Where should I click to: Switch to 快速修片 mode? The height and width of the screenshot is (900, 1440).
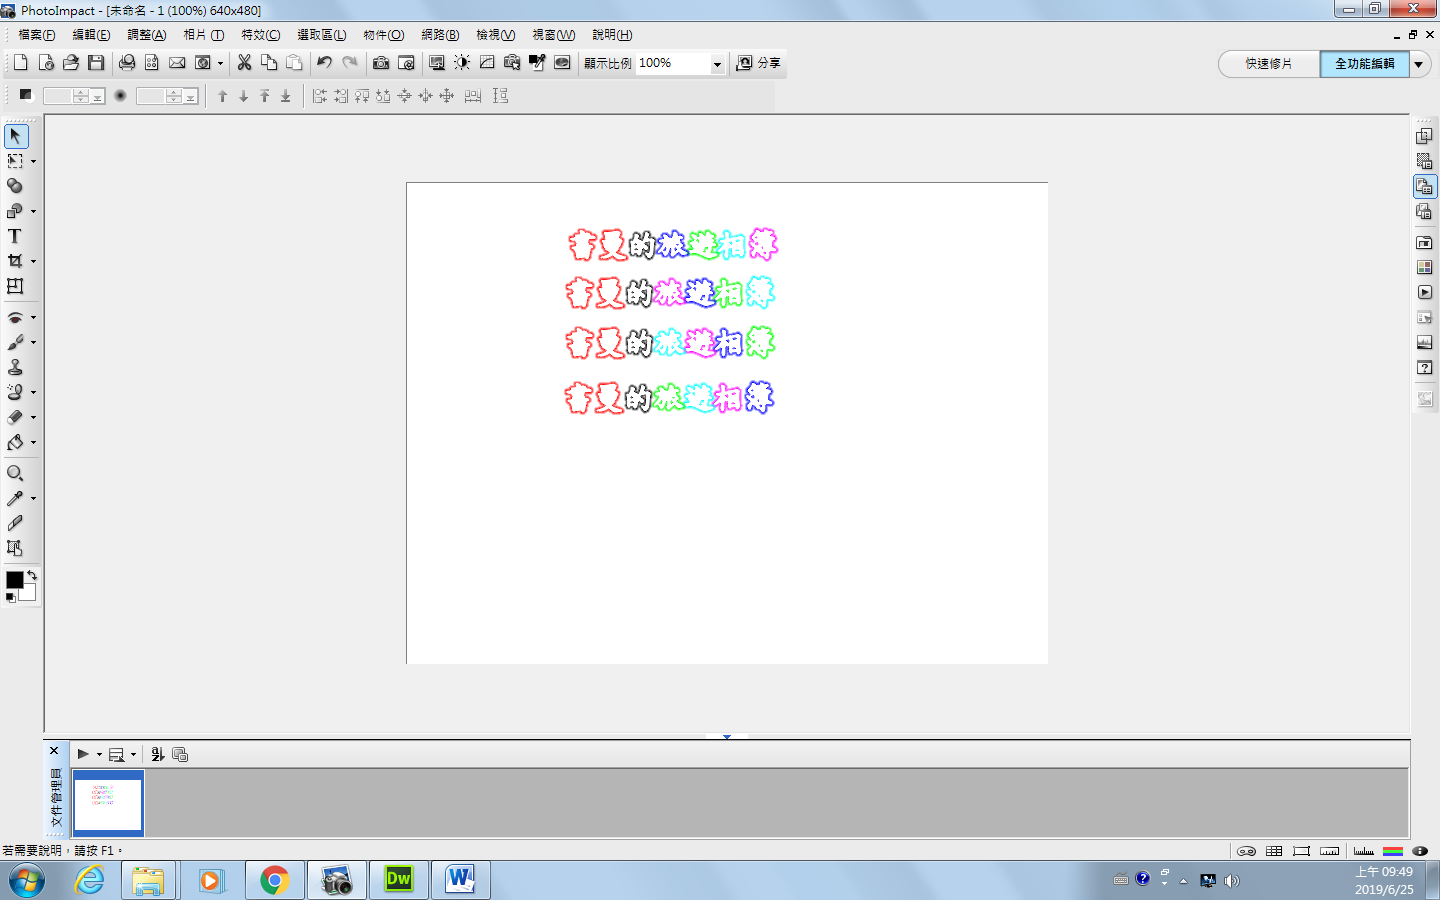pos(1268,64)
